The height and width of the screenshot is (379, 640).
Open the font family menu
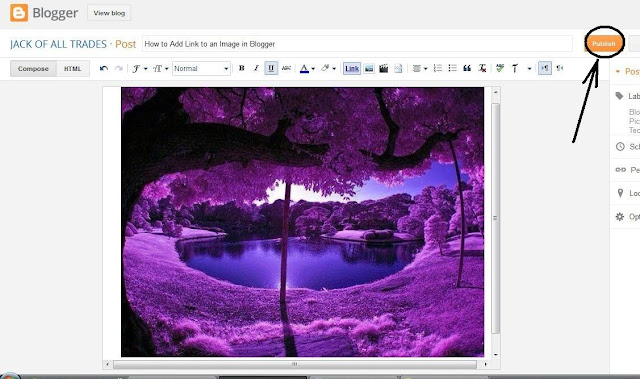(x=139, y=69)
